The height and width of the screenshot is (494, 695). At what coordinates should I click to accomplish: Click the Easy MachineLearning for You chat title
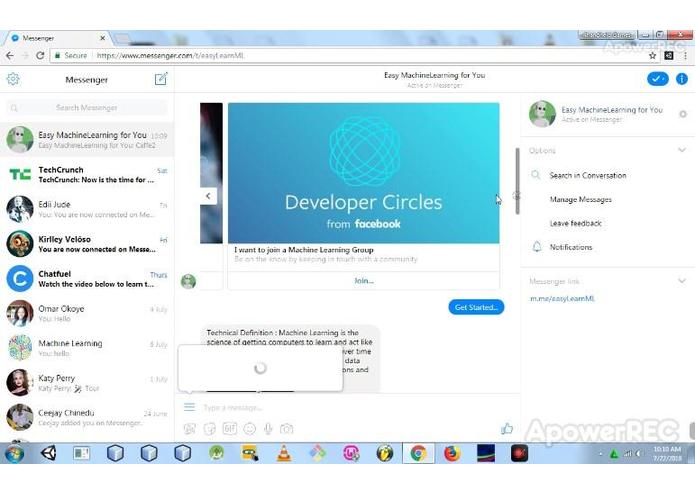tap(434, 75)
